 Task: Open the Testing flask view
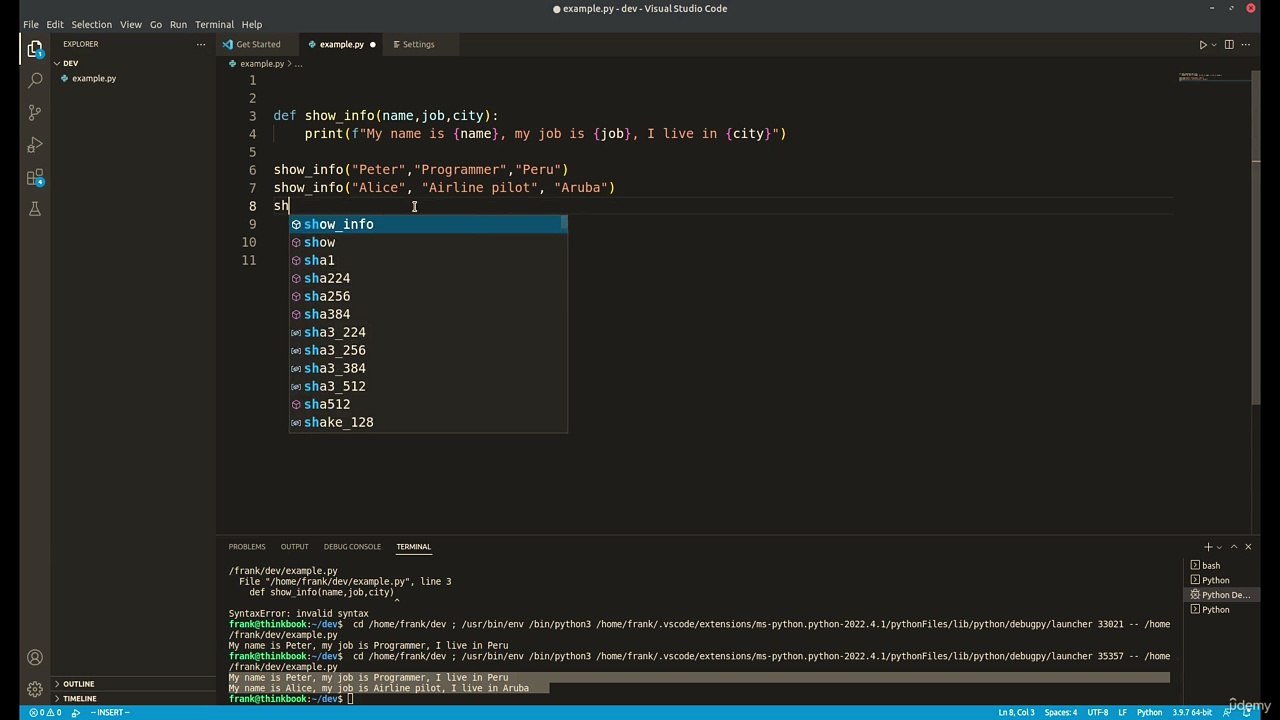click(x=35, y=209)
